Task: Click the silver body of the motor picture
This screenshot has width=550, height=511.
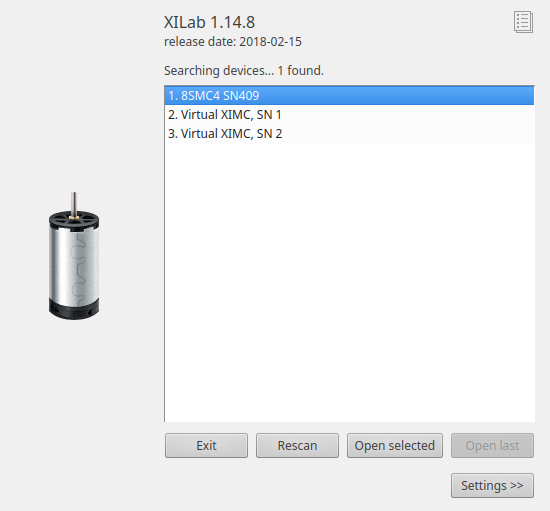Action: point(74,264)
